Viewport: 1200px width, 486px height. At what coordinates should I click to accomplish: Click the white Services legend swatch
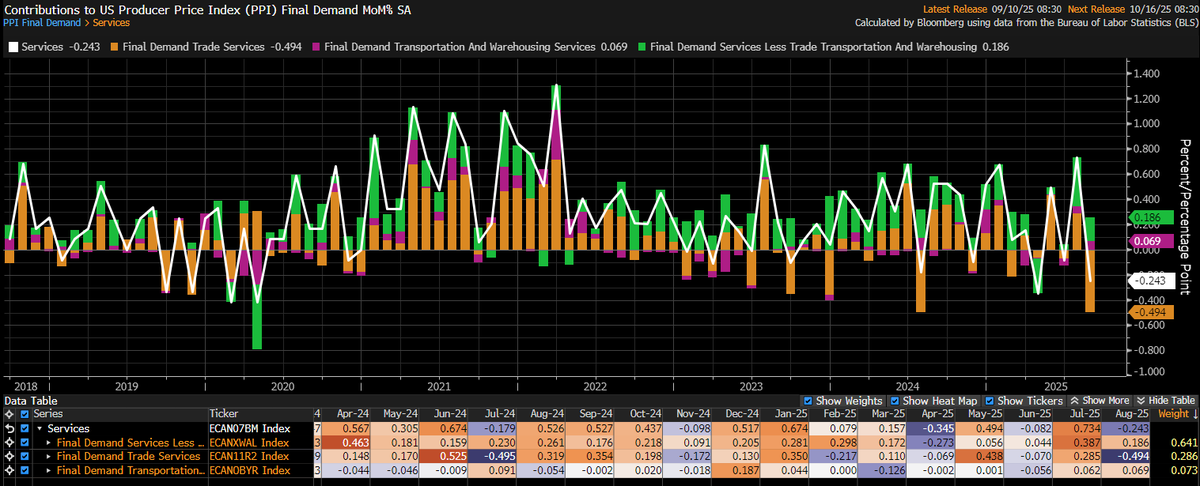[11, 46]
